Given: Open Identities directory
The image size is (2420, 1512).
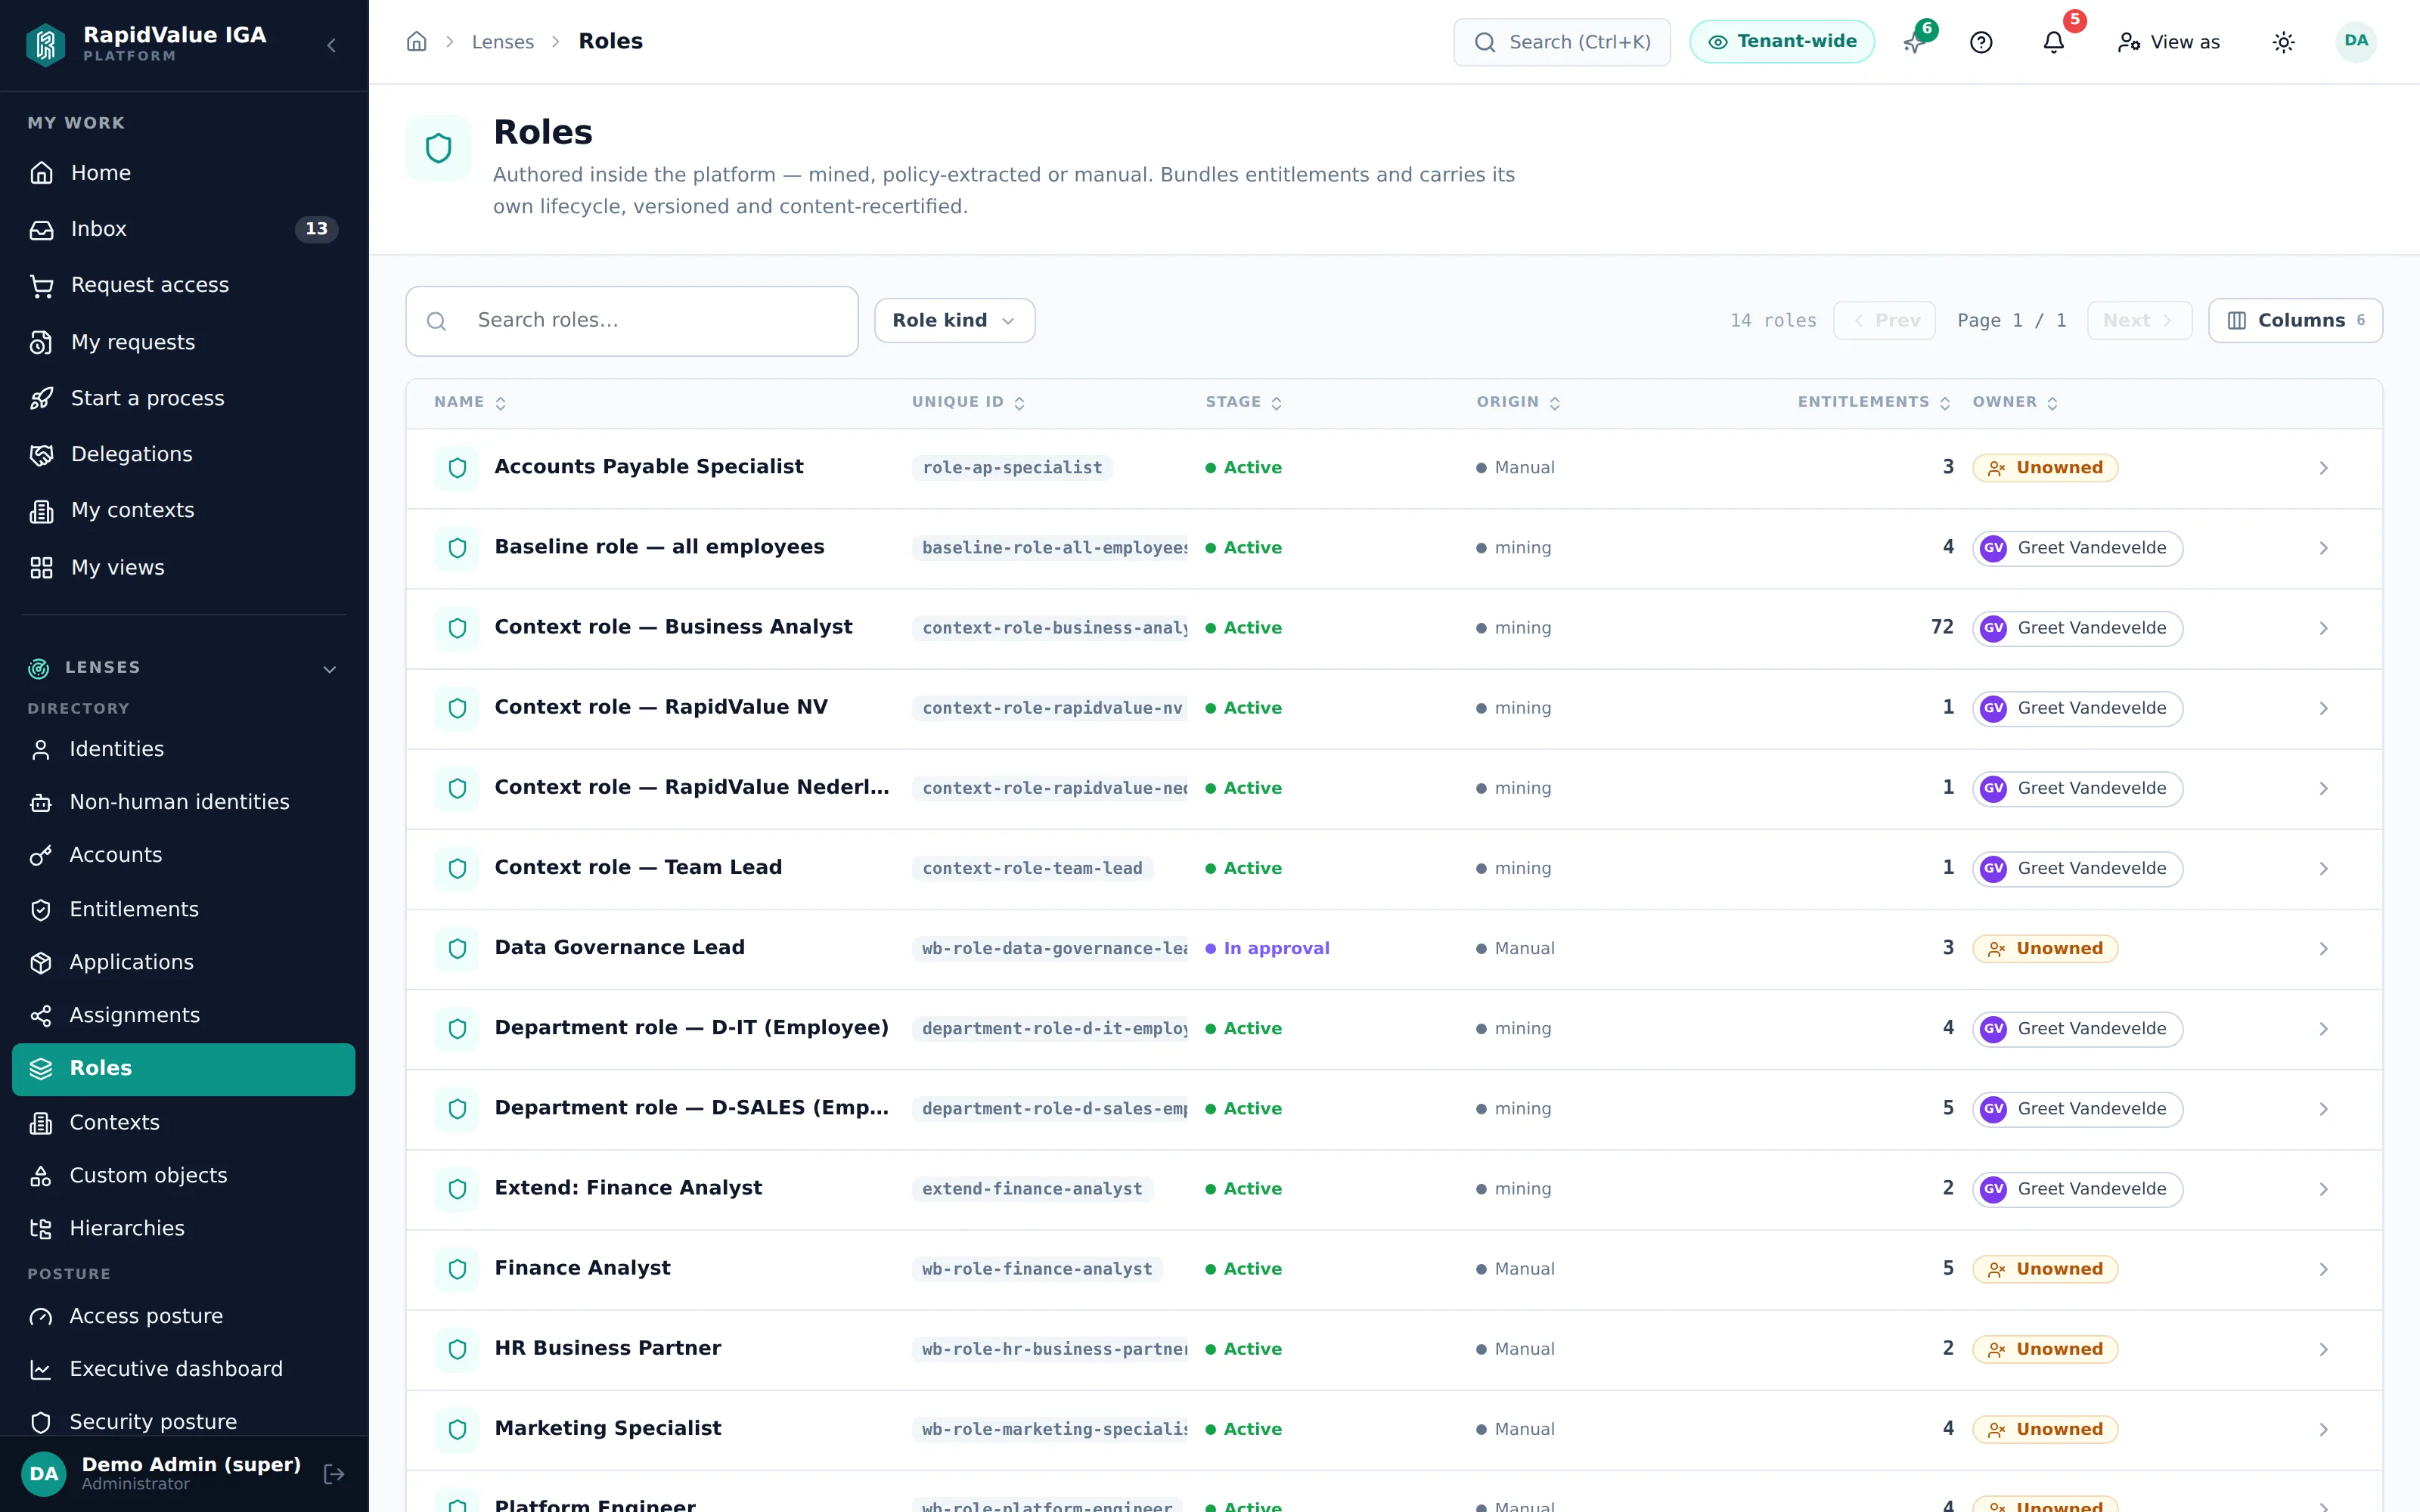Looking at the screenshot, I should coord(184,749).
